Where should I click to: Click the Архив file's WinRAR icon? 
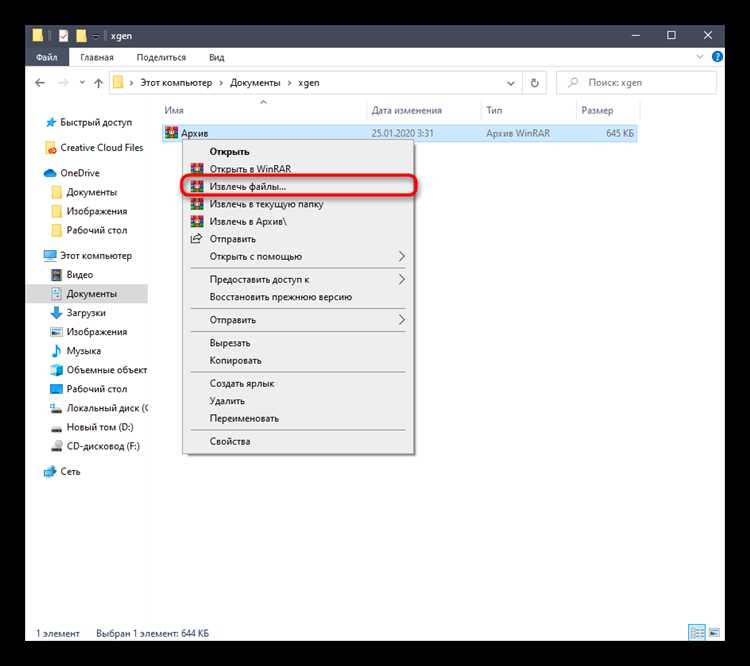coord(171,133)
